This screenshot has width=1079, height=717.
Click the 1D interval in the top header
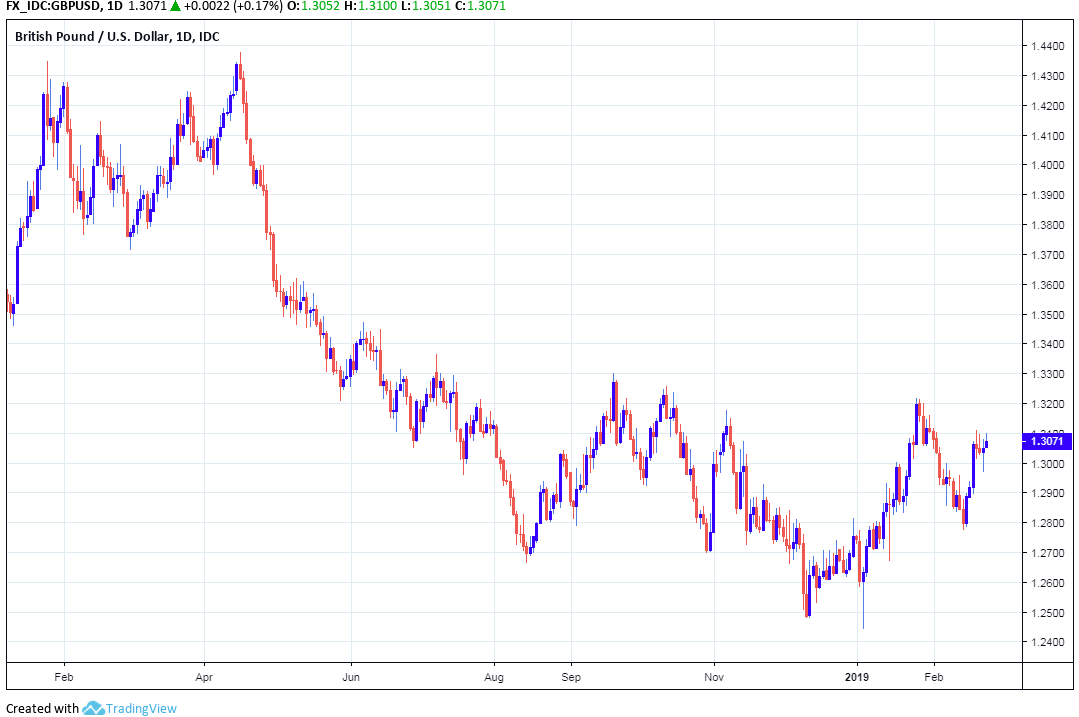[x=115, y=7]
